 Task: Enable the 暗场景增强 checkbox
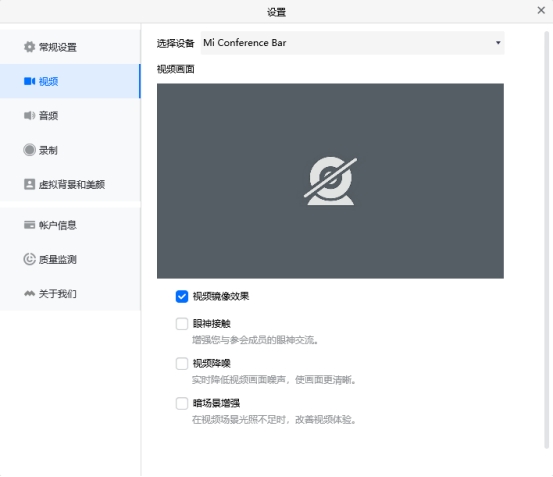[182, 403]
